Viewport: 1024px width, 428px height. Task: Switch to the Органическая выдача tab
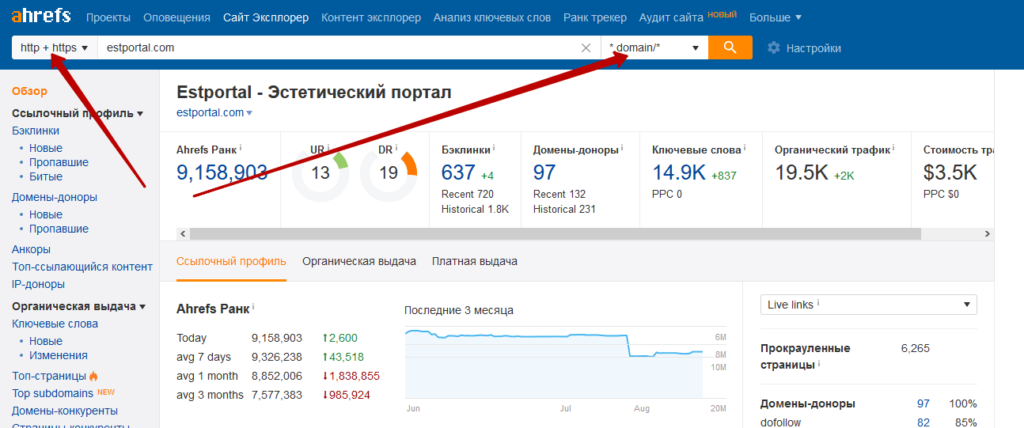(359, 261)
